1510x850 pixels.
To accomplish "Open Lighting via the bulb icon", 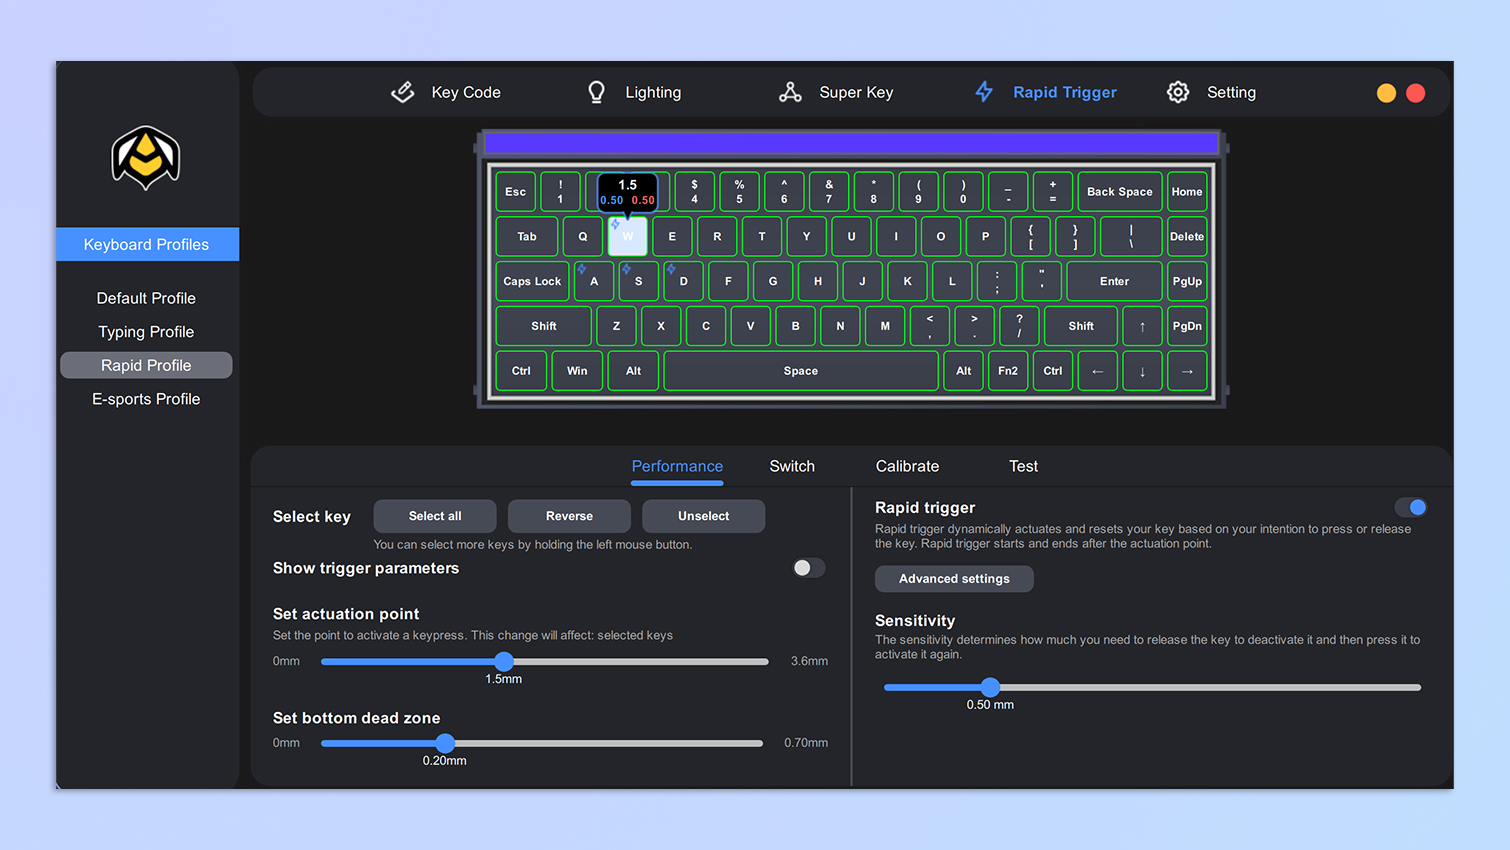I will [x=596, y=92].
